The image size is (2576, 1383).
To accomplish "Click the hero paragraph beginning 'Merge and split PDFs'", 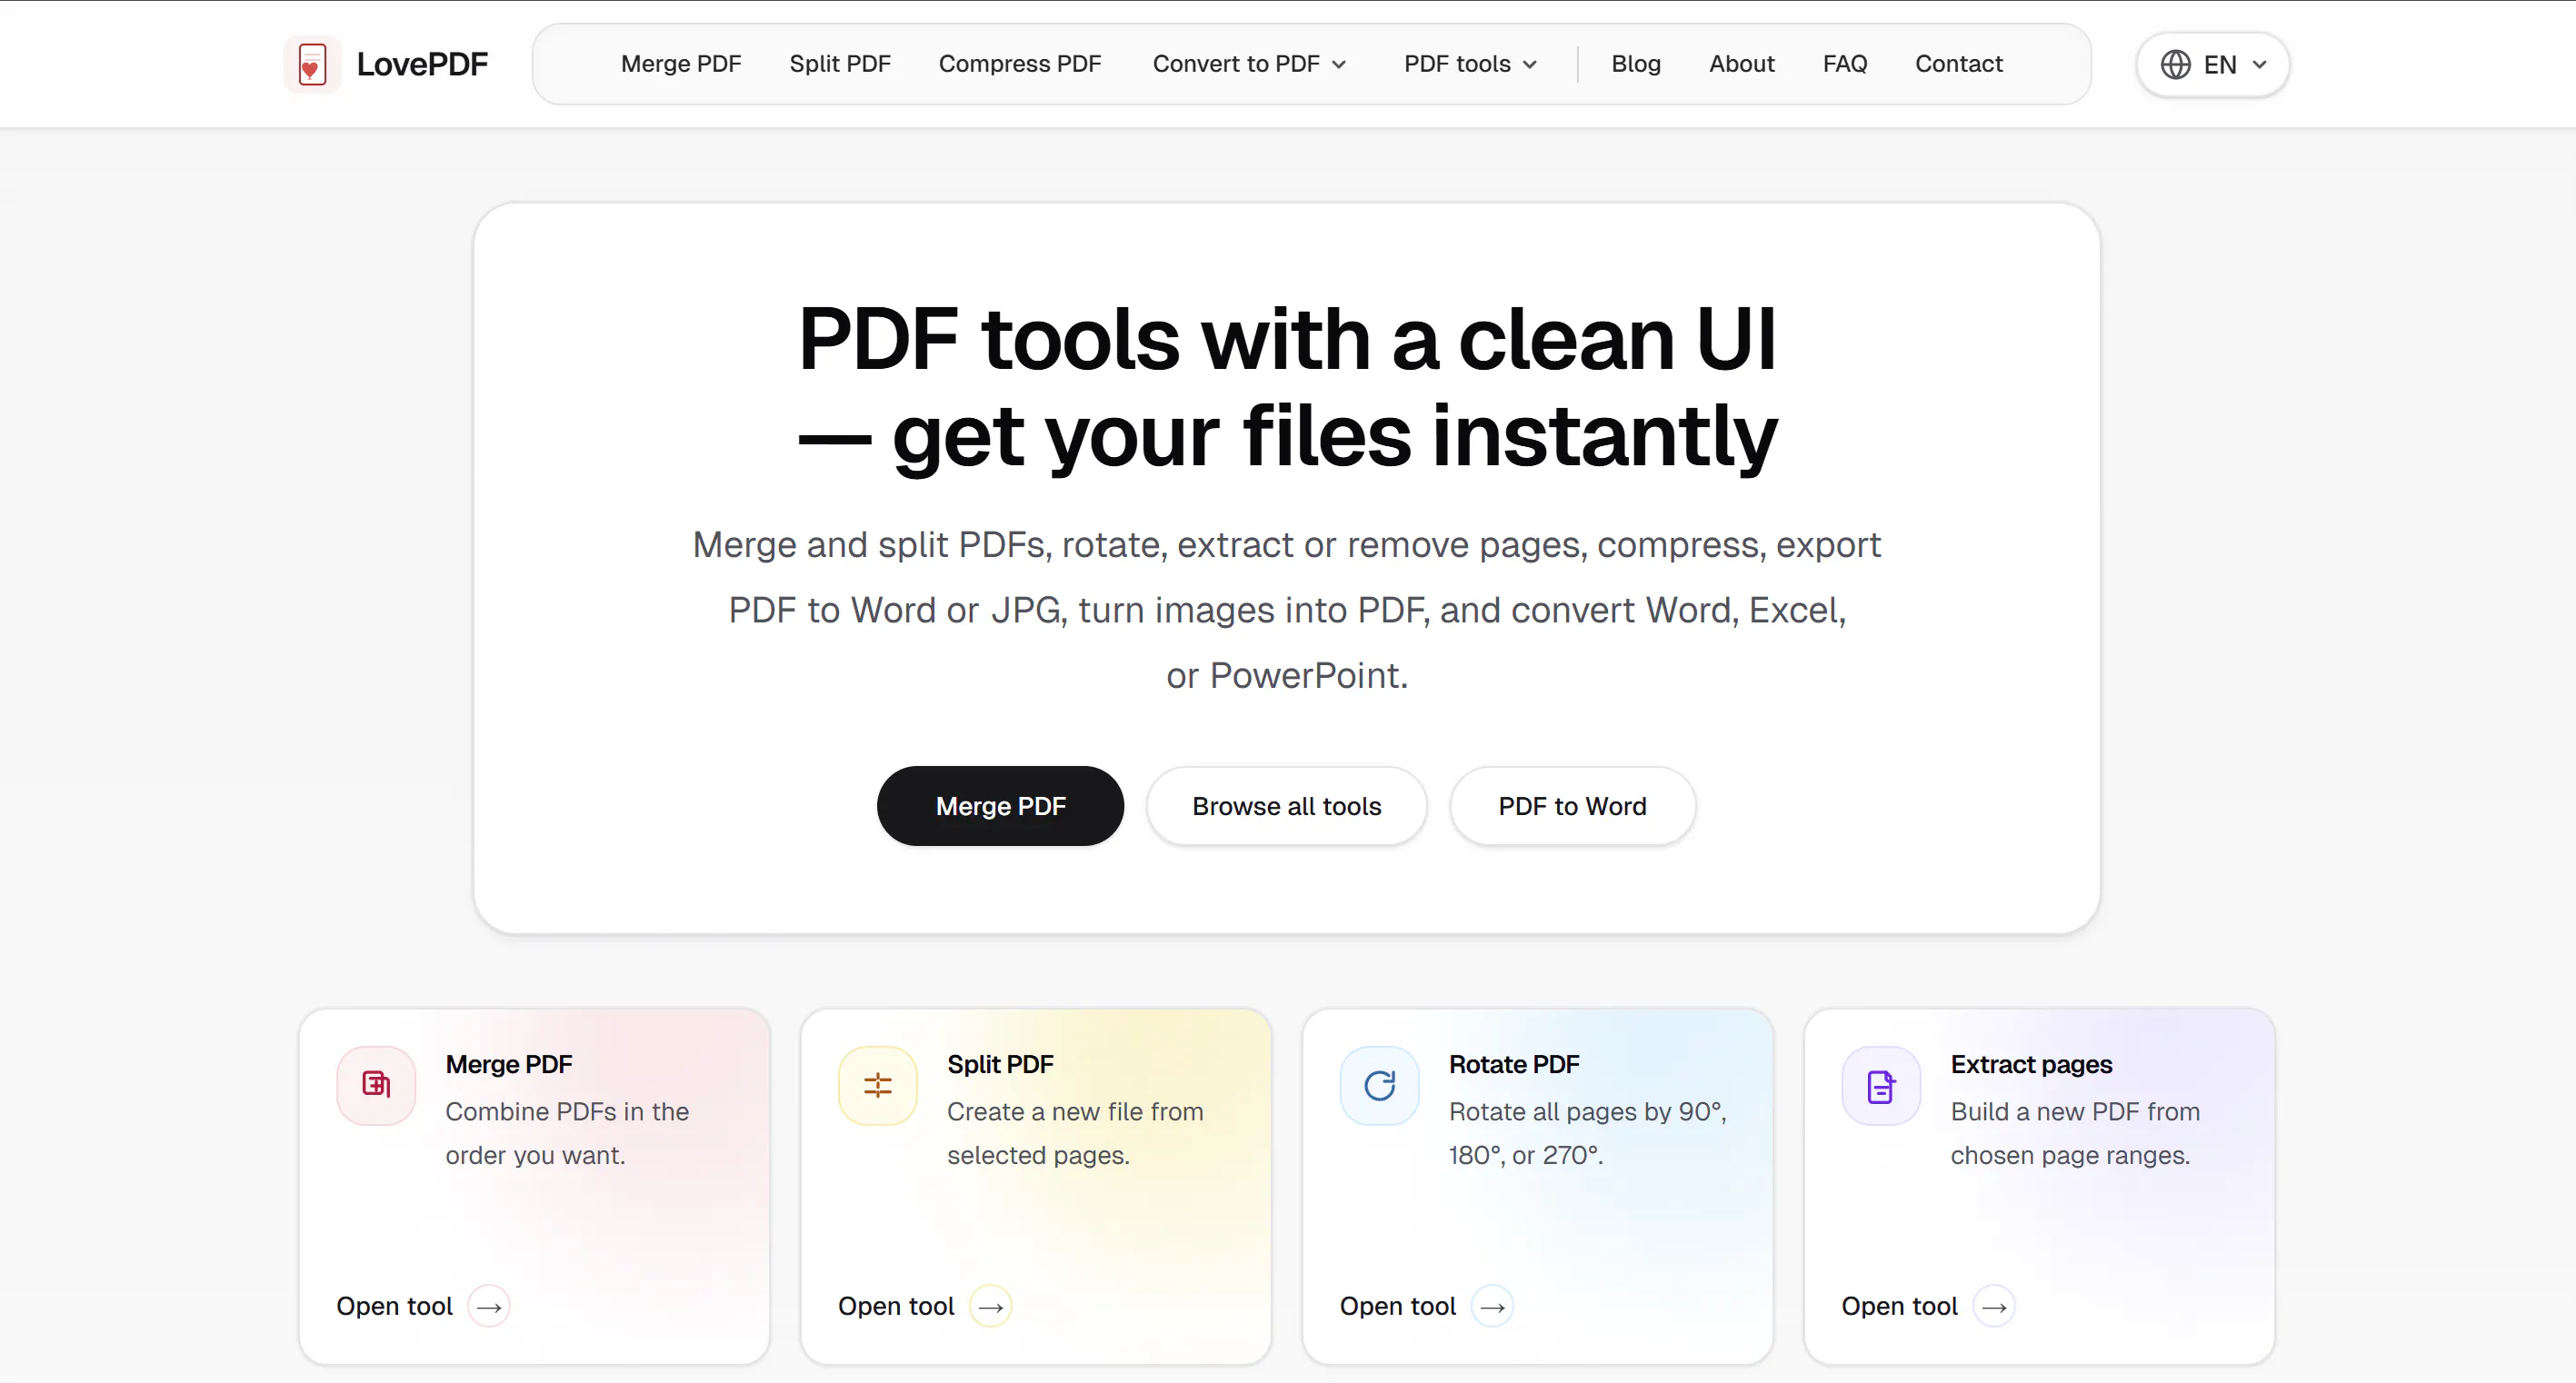I will (1287, 610).
